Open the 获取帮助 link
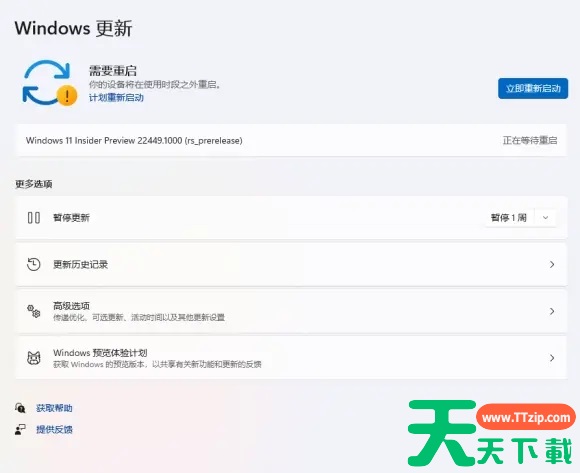 (x=54, y=408)
